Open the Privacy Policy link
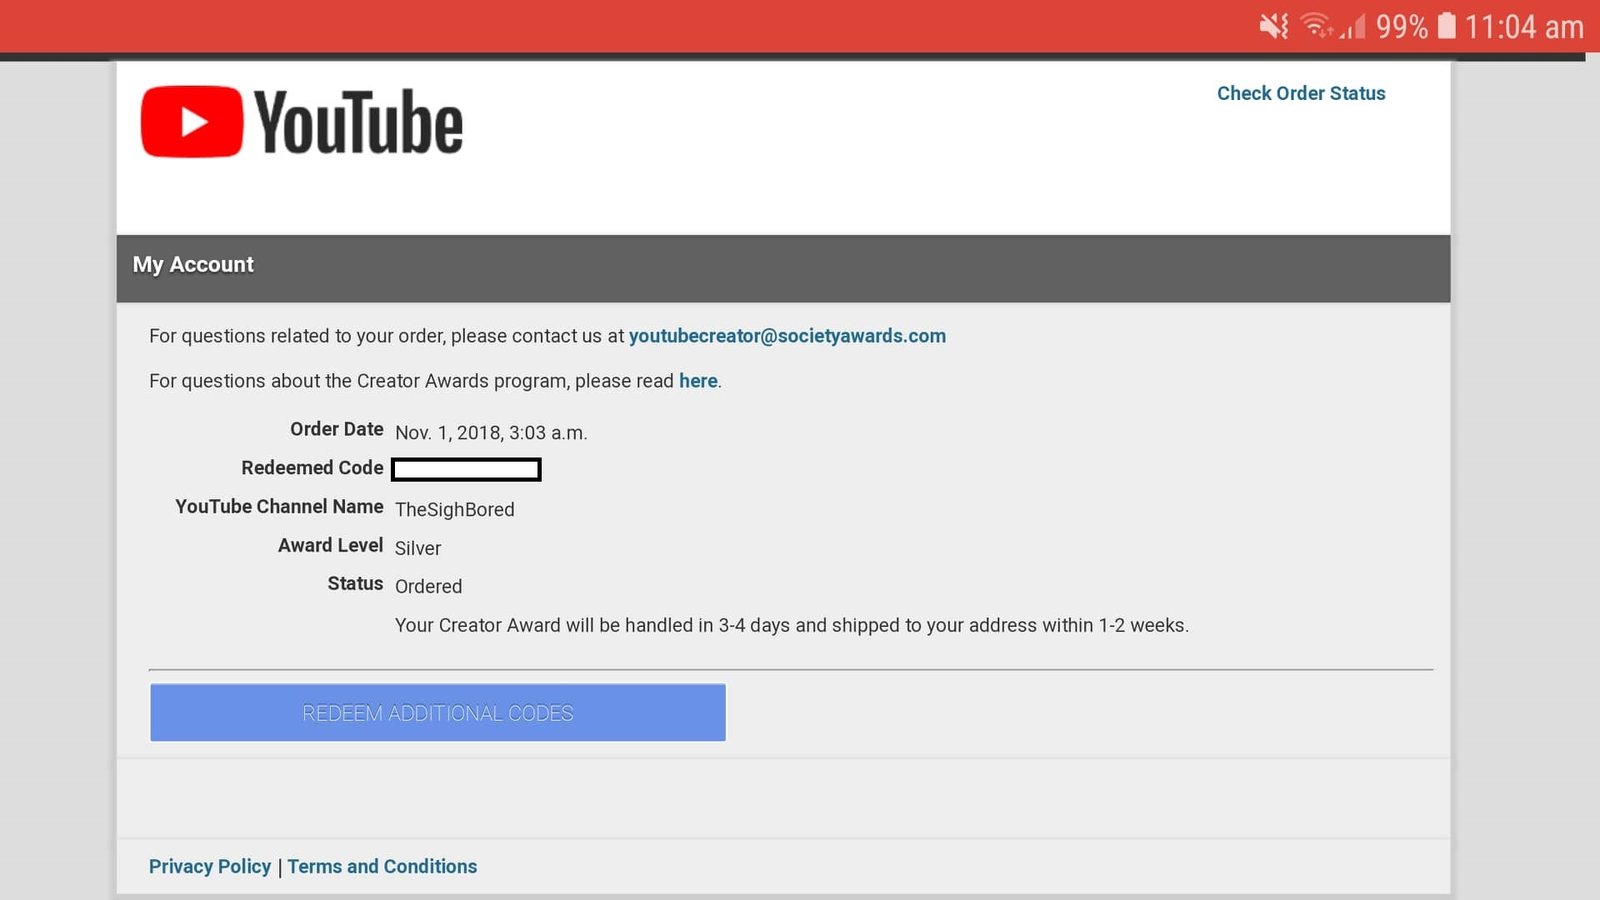Viewport: 1600px width, 900px height. coord(210,866)
